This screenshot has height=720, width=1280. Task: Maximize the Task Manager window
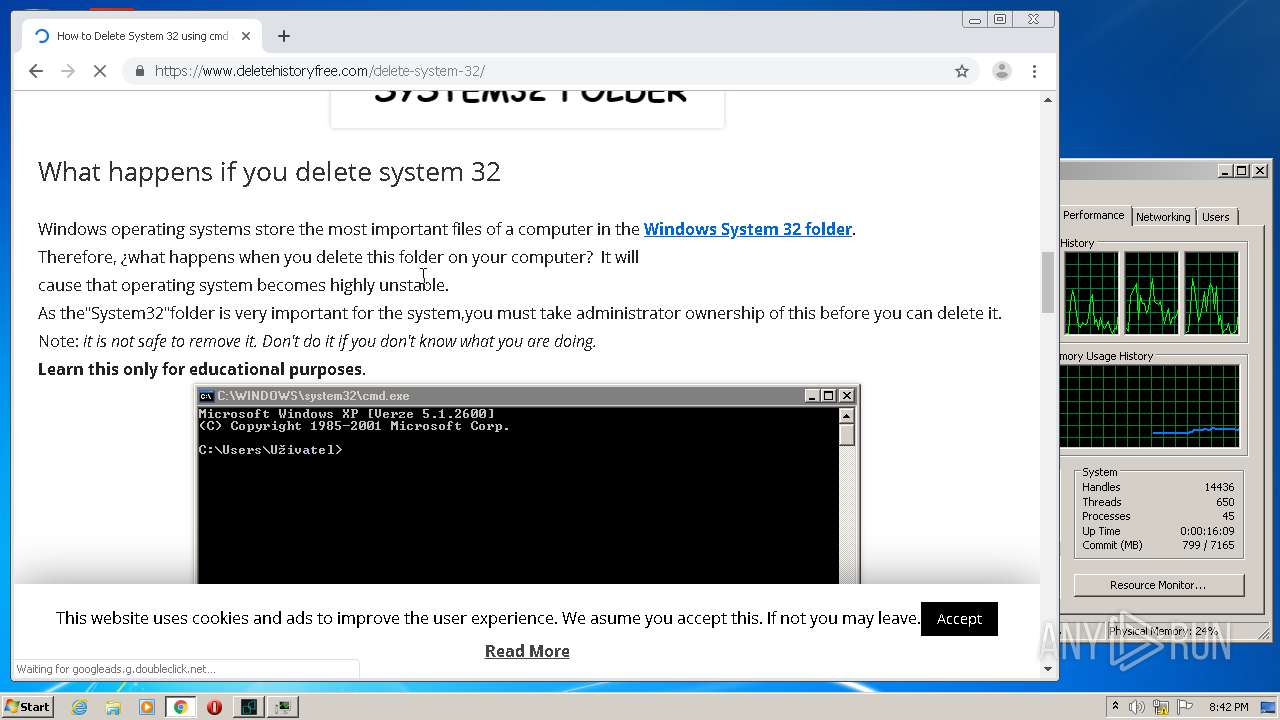click(1242, 171)
